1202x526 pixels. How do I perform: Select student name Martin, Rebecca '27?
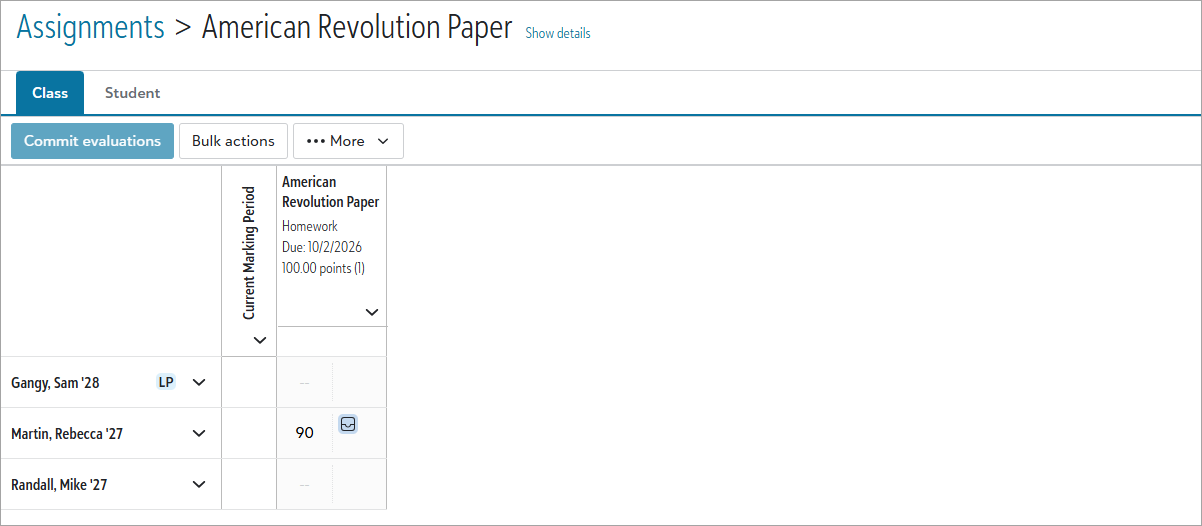tap(67, 433)
